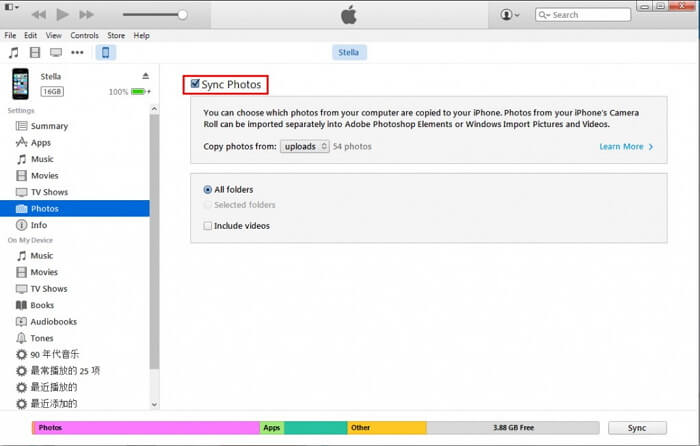Click the Apps segment of storage bar

point(271,428)
